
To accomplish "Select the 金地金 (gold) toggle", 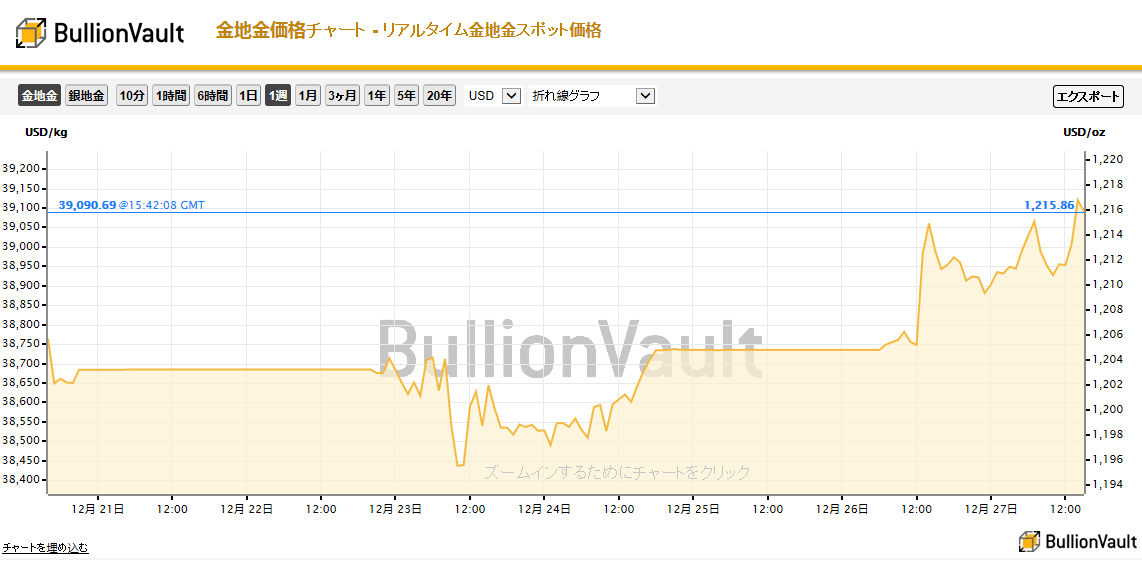I will point(39,95).
